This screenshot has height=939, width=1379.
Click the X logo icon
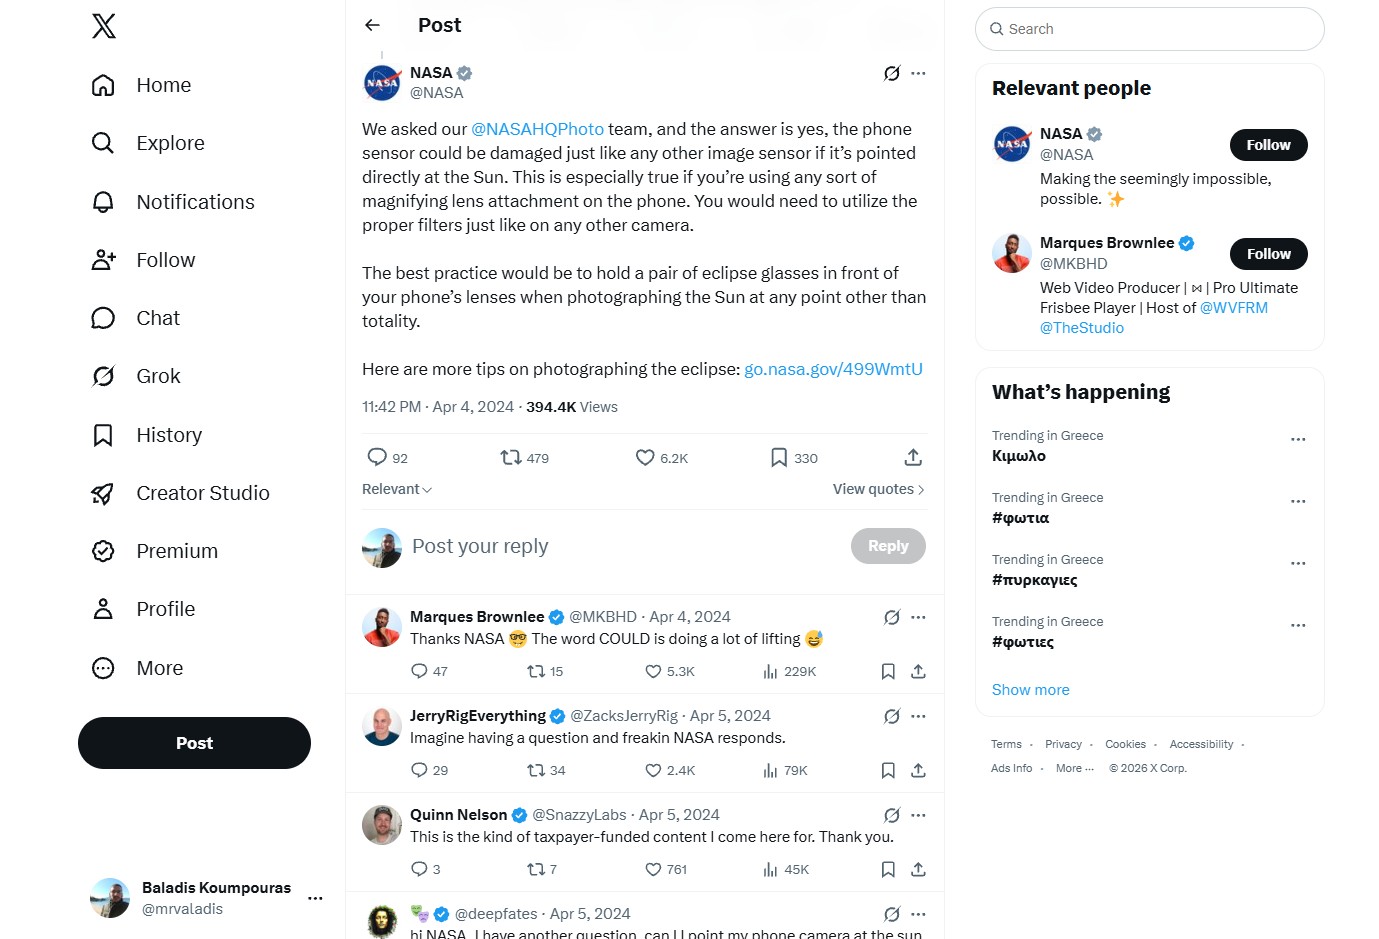(104, 26)
